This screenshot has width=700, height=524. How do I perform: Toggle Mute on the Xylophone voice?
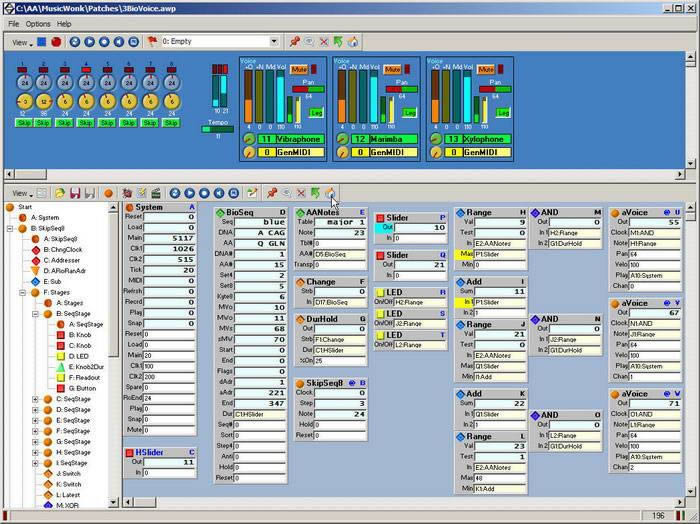(486, 70)
